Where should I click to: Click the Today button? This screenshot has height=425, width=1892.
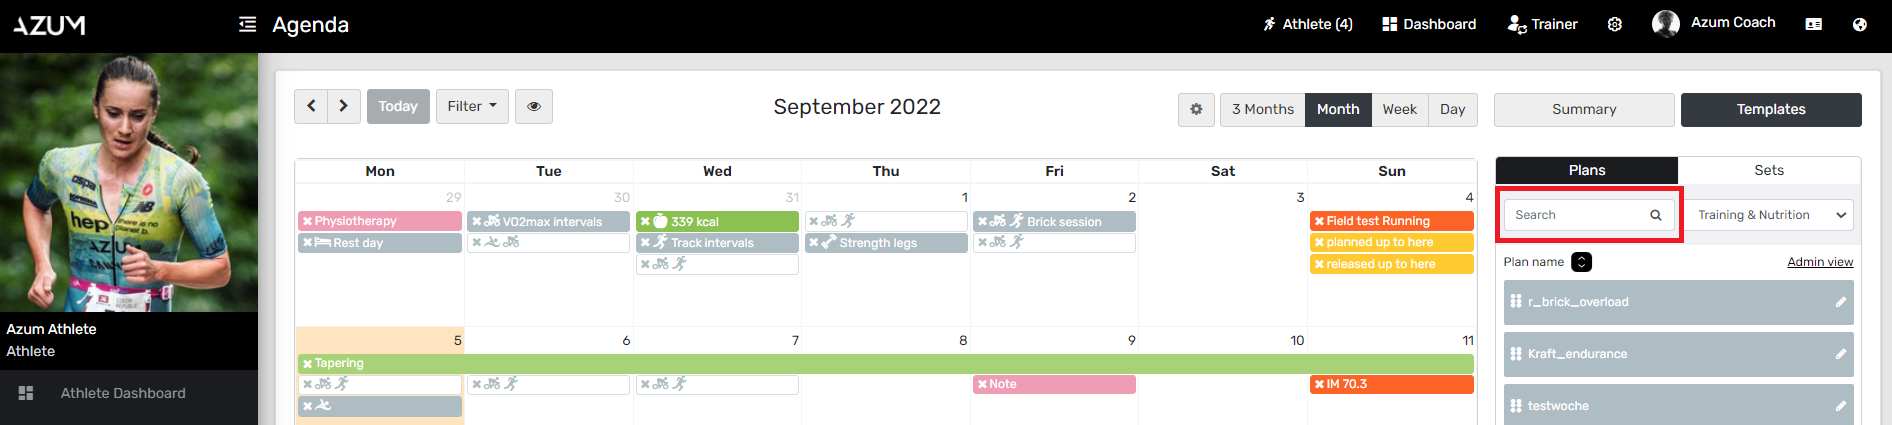pyautogui.click(x=398, y=106)
